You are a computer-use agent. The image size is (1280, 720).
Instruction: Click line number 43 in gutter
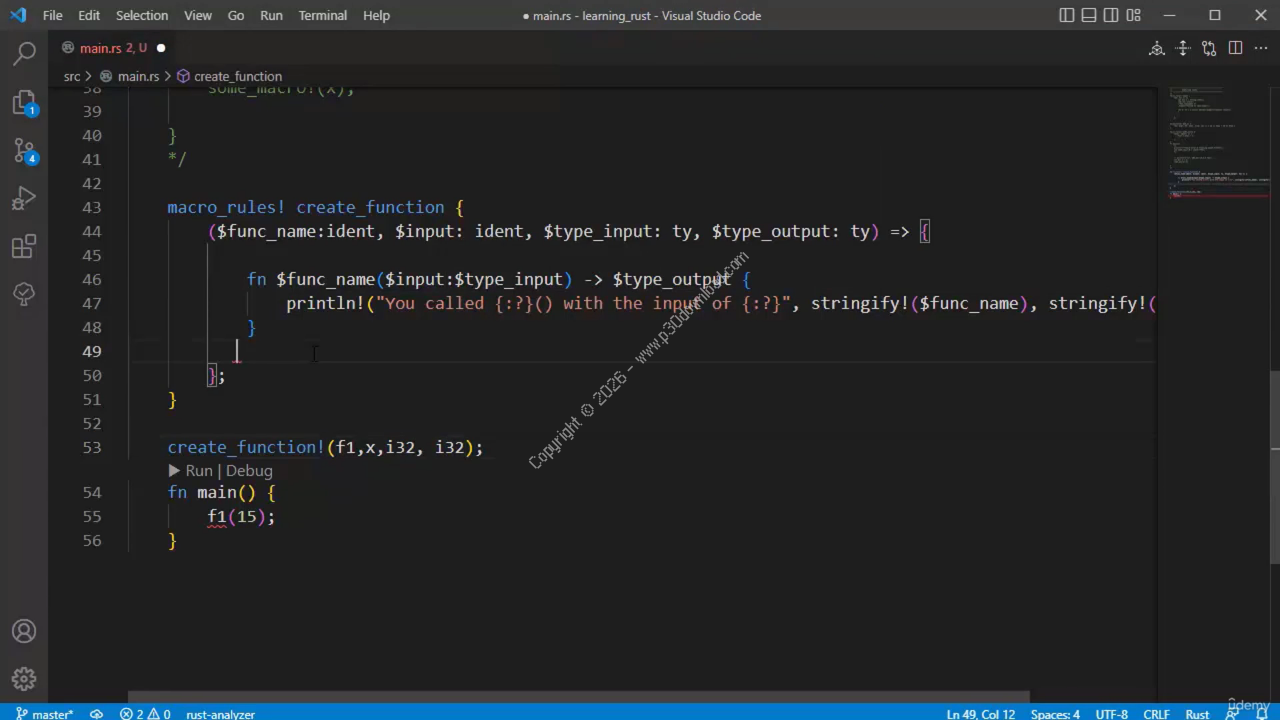pos(92,208)
